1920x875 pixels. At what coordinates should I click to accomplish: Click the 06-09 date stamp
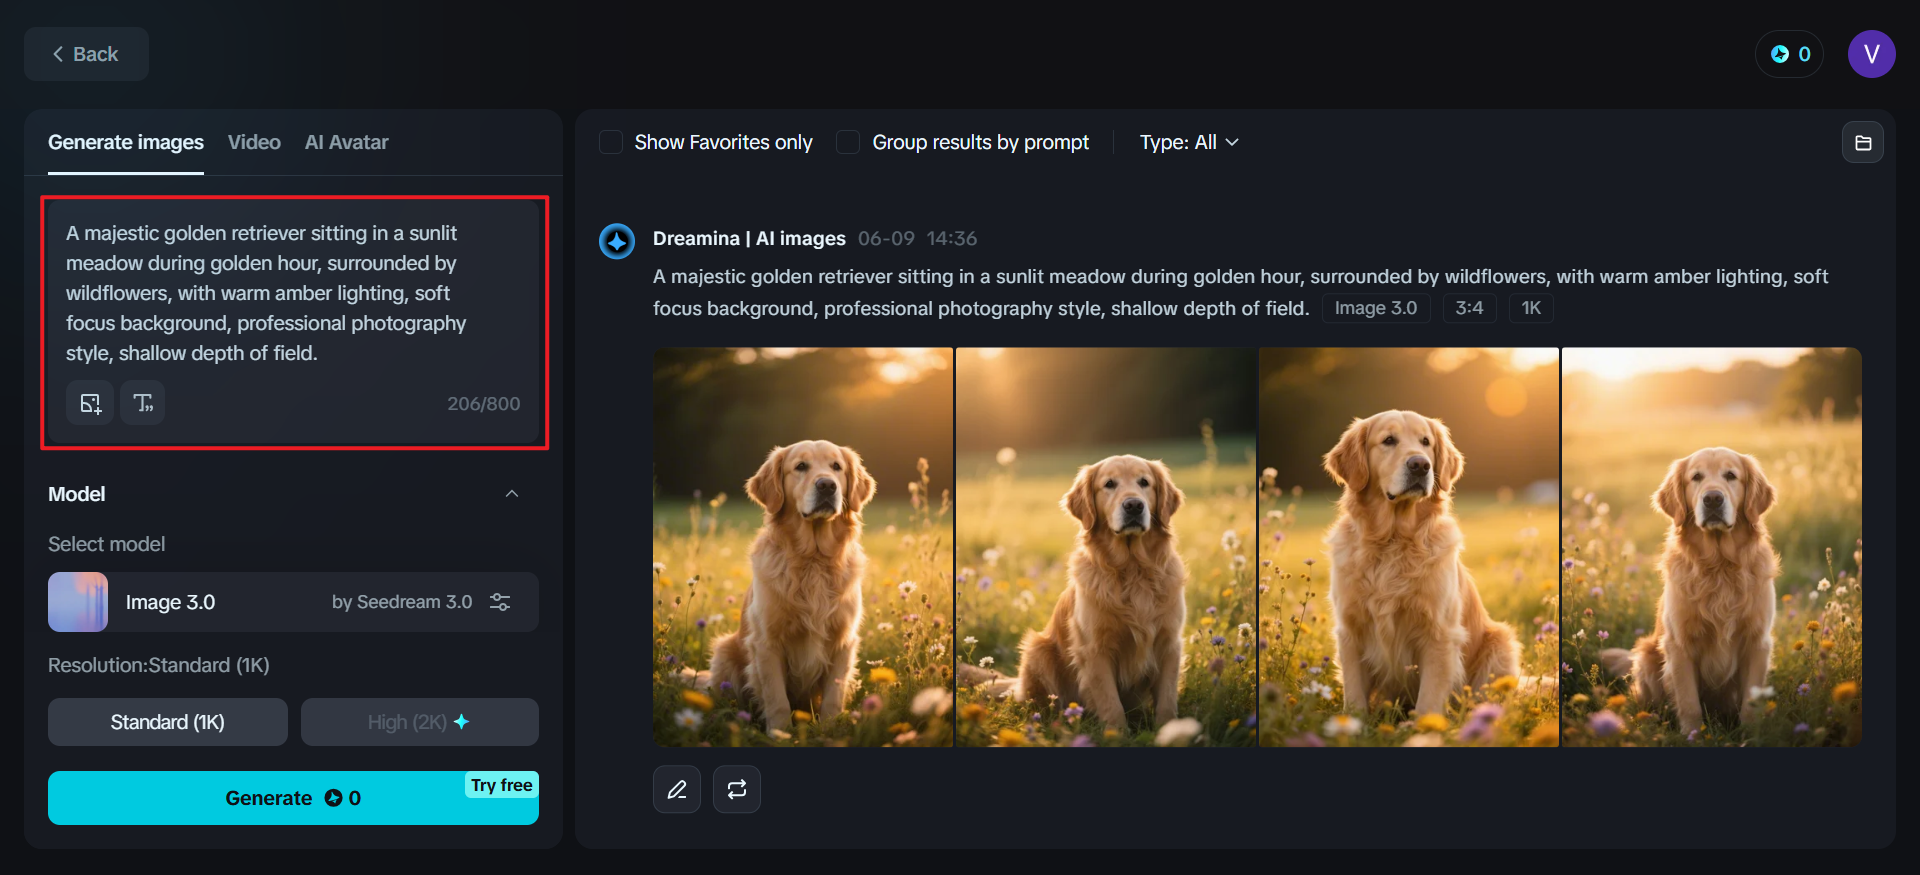tap(886, 238)
